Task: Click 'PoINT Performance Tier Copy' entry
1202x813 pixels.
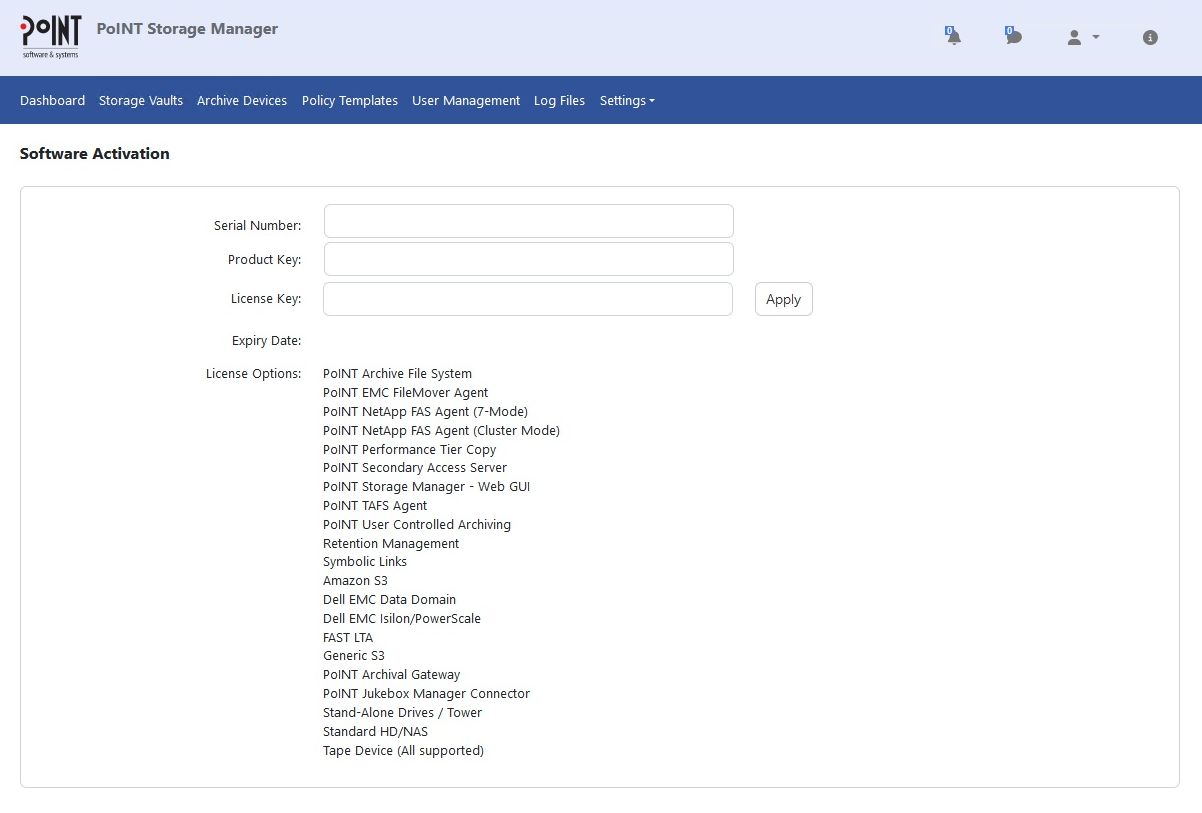Action: [x=410, y=450]
